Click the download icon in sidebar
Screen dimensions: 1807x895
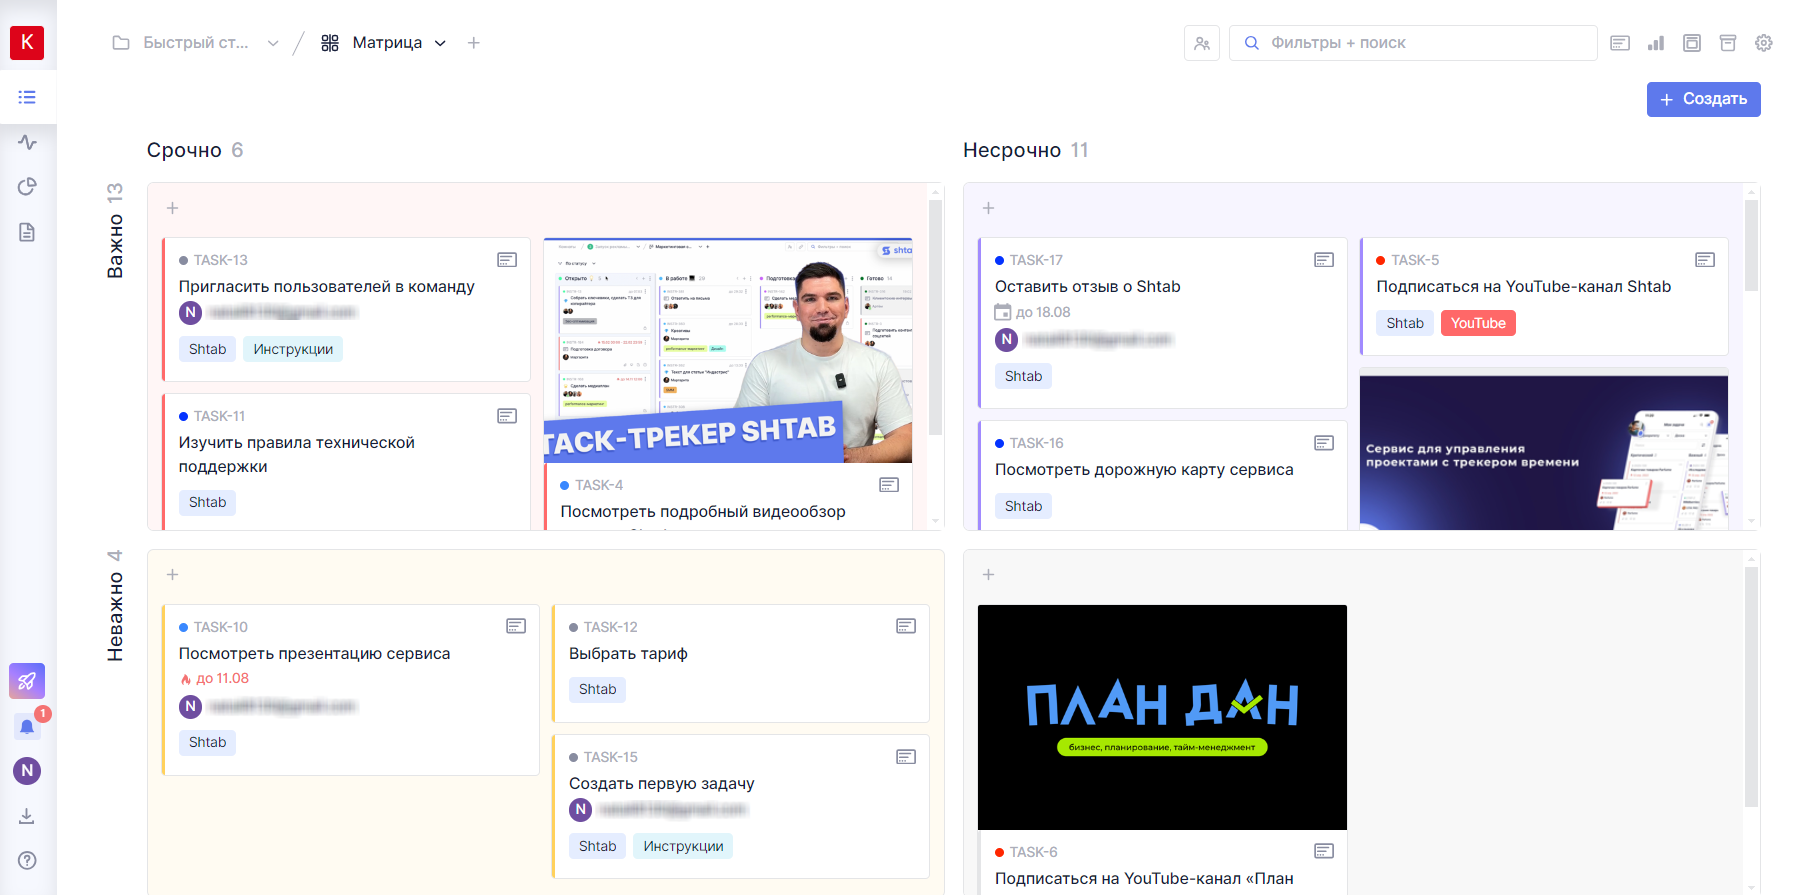(27, 816)
